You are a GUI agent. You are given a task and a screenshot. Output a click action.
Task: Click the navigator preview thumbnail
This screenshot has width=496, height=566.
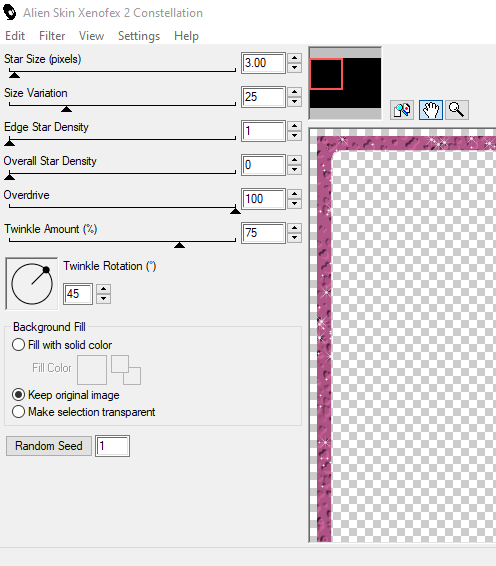pos(345,83)
